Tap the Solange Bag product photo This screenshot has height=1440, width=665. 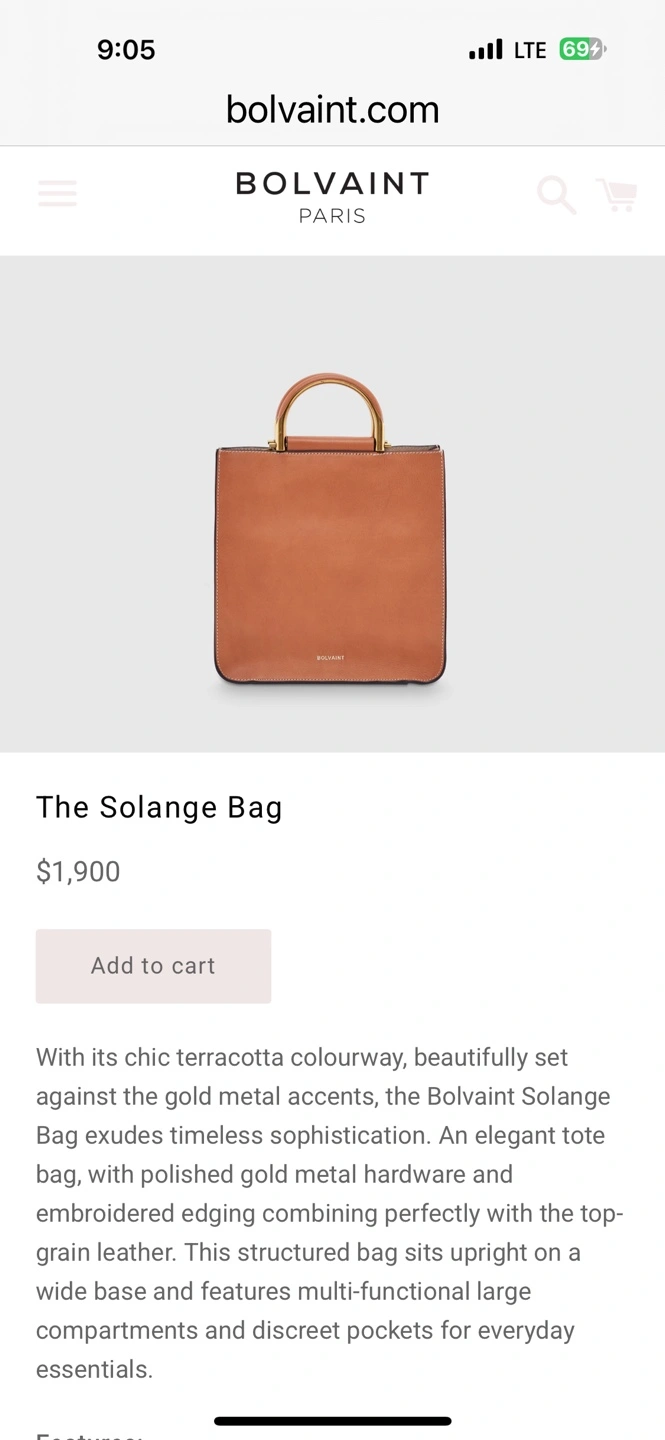[x=330, y=560]
